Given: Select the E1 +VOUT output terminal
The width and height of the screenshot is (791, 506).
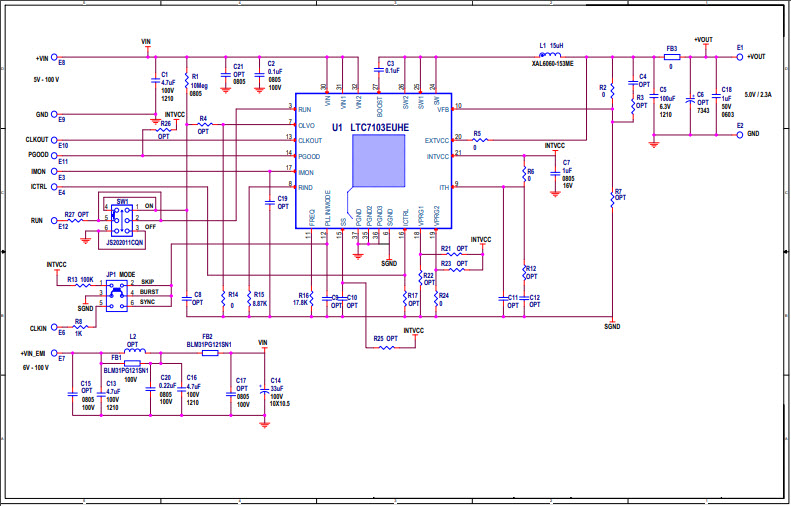Looking at the screenshot, I should pos(739,57).
